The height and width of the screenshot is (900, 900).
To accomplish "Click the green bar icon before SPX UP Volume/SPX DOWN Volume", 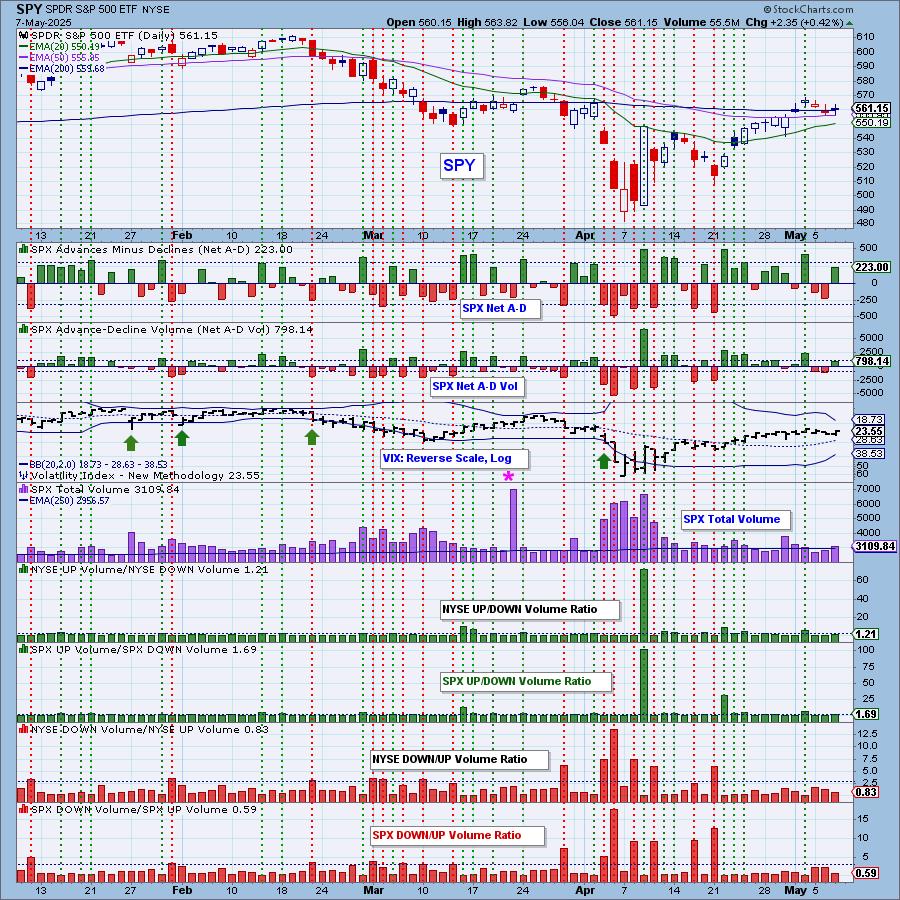I will point(24,649).
